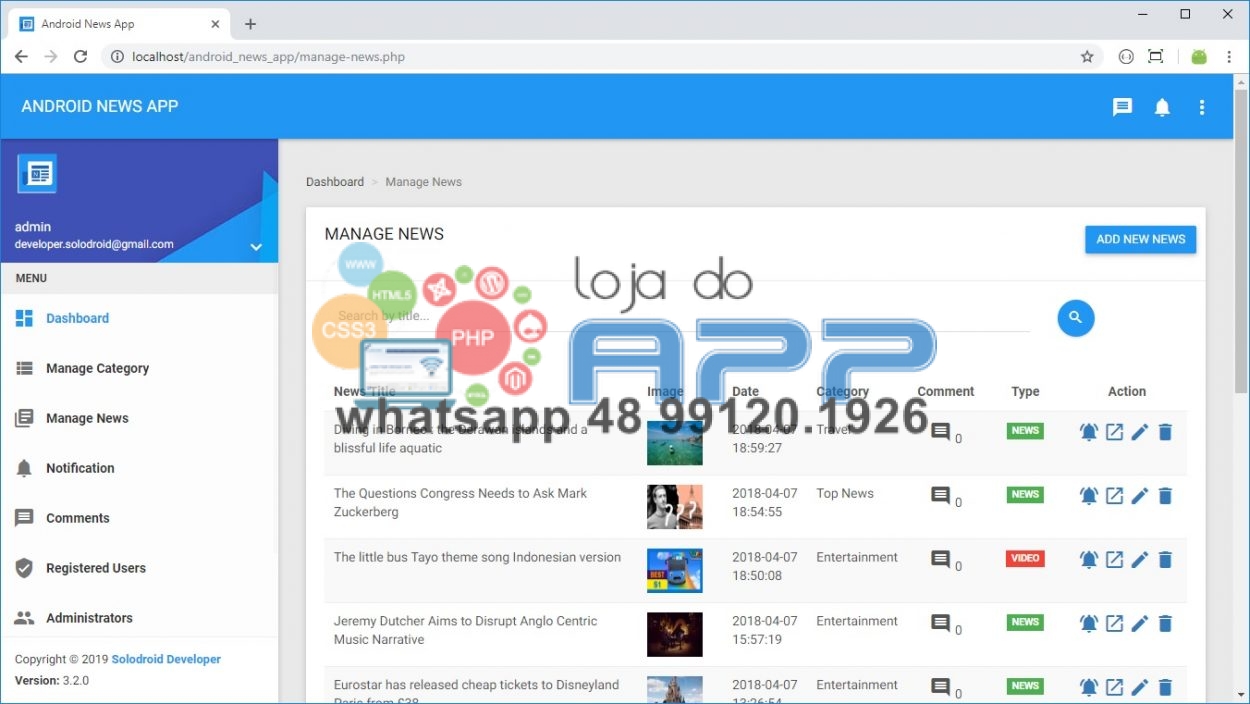1250x704 pixels.
Task: Click the blue search magnifier button
Action: click(1075, 318)
